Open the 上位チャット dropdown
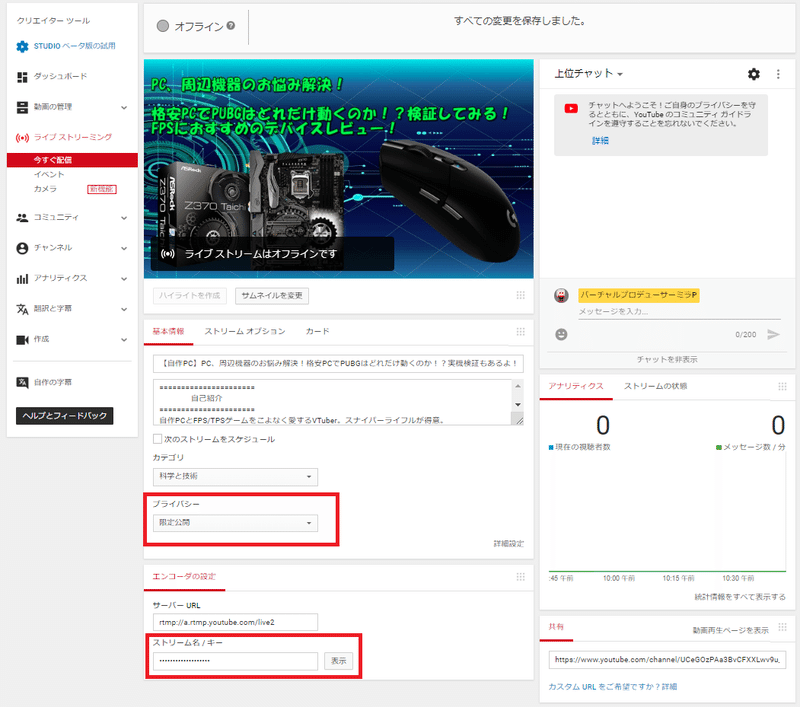The image size is (800, 707). point(588,74)
